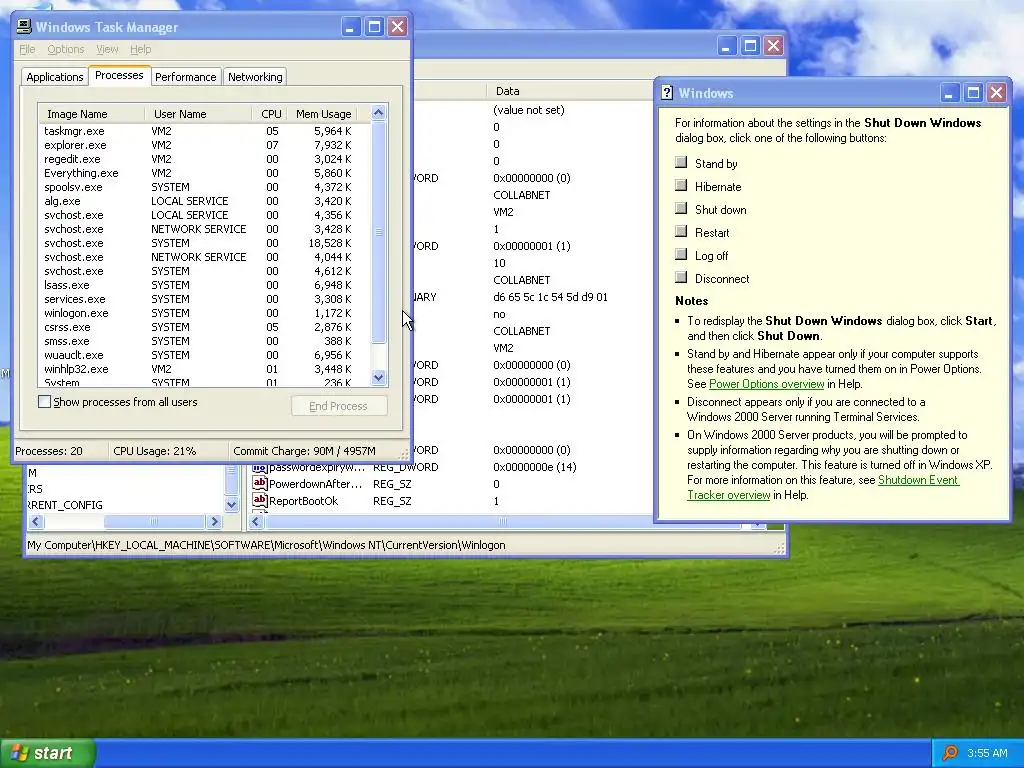Click the taskbar clock showing 3:55 AM
Viewport: 1024px width, 768px height.
[x=987, y=753]
